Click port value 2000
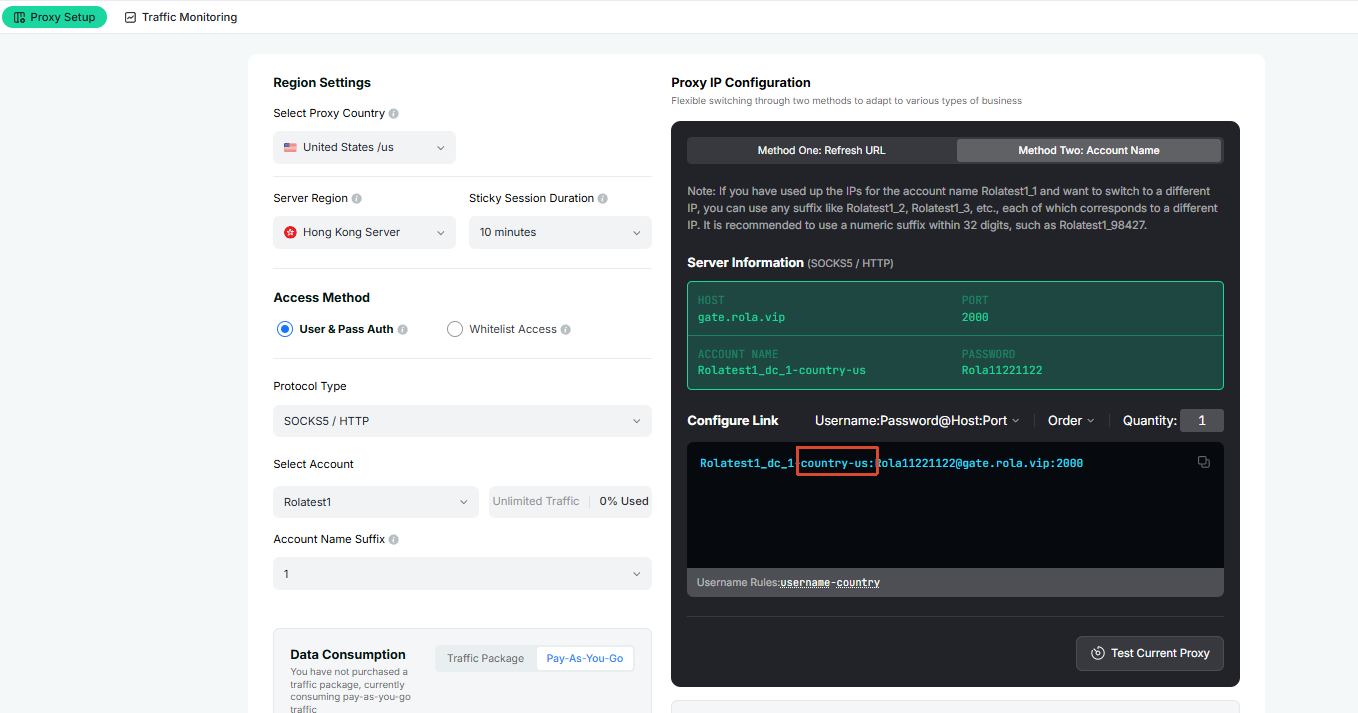 coord(975,317)
